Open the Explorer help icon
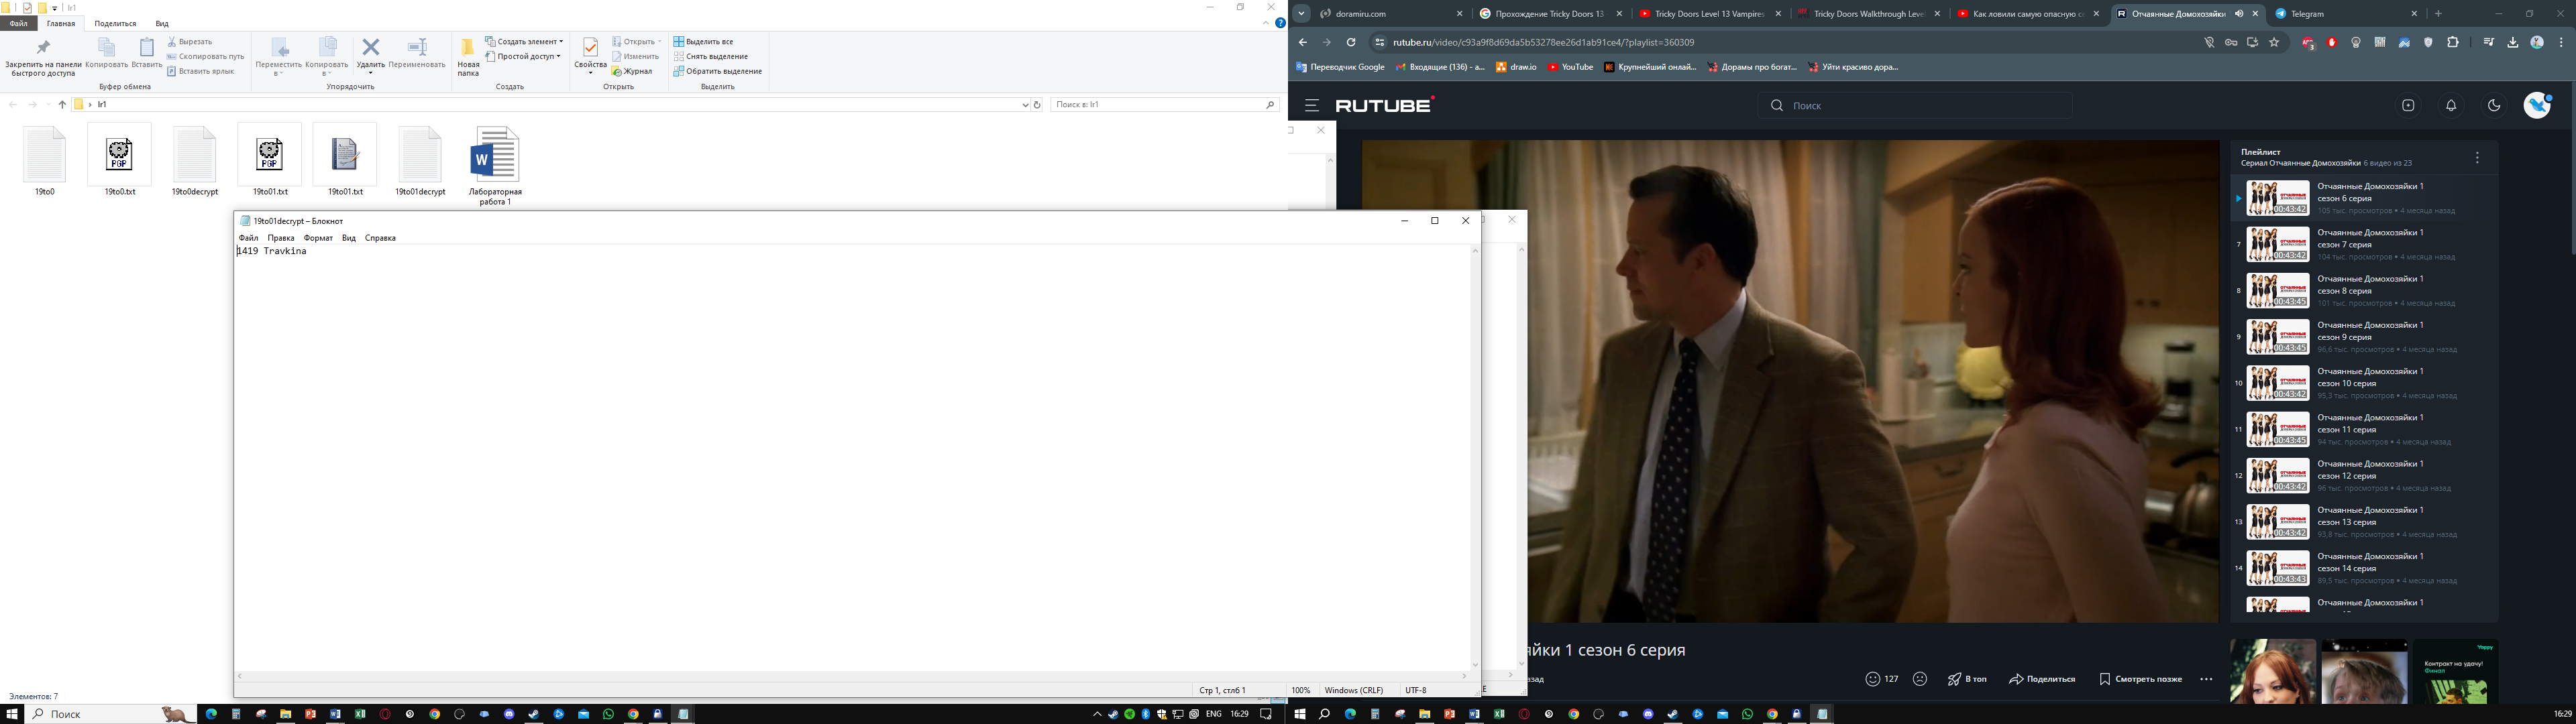 tap(1280, 23)
